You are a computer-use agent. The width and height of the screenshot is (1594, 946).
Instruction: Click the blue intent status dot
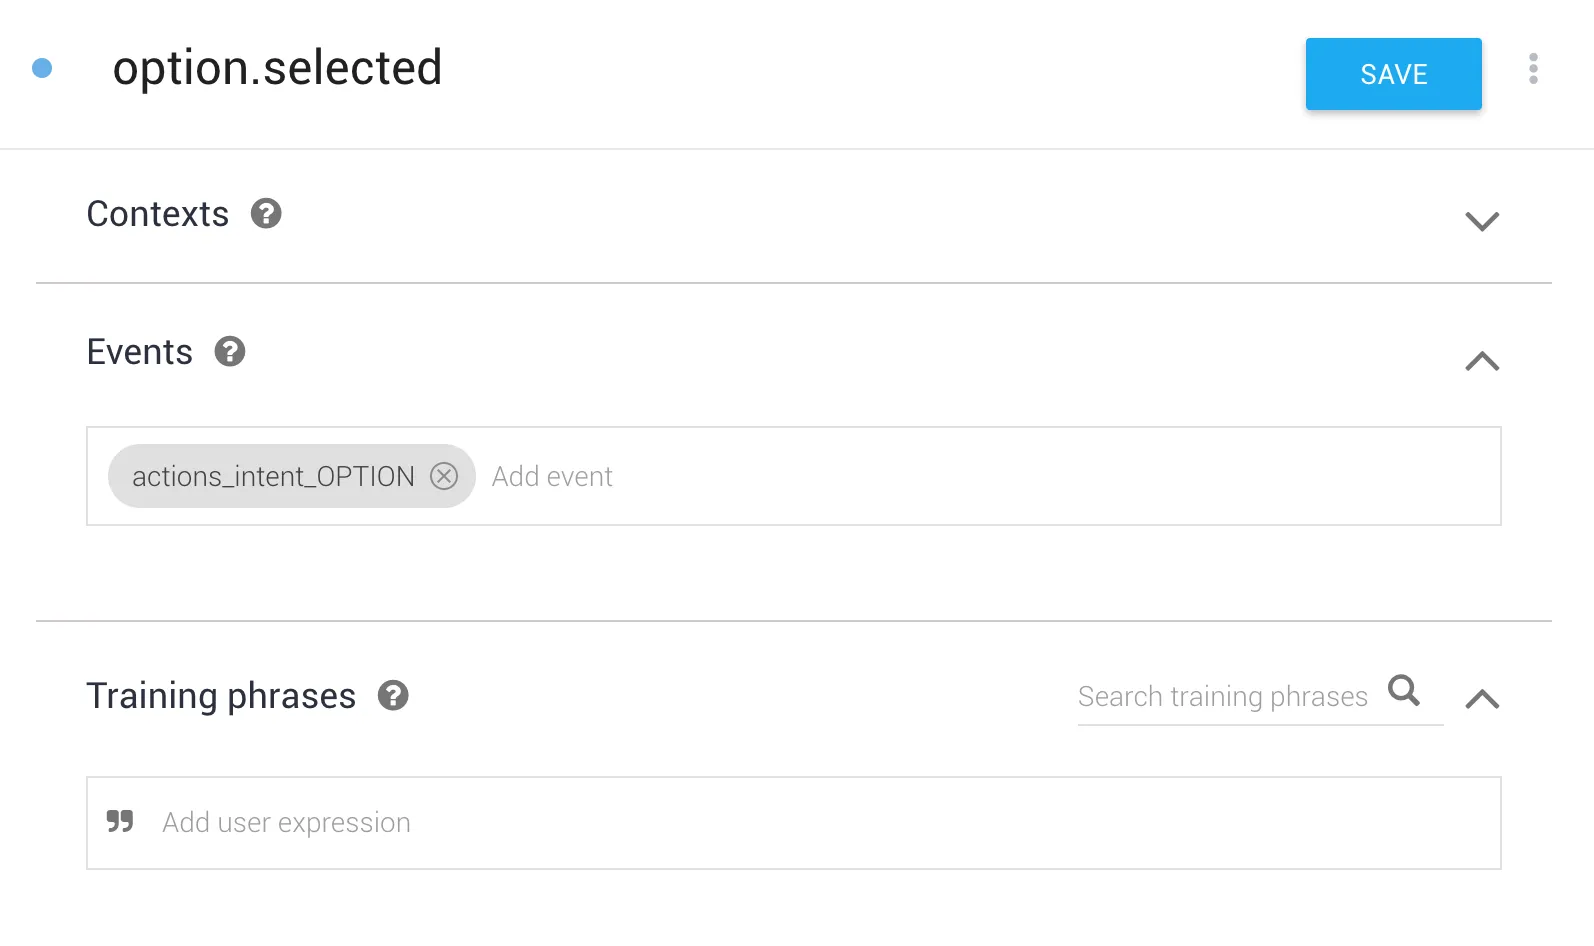(x=42, y=68)
